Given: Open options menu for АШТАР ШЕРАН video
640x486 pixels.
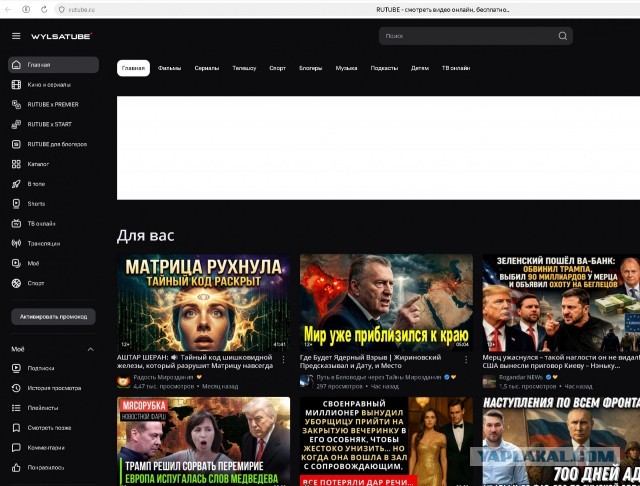Looking at the screenshot, I should tap(284, 360).
